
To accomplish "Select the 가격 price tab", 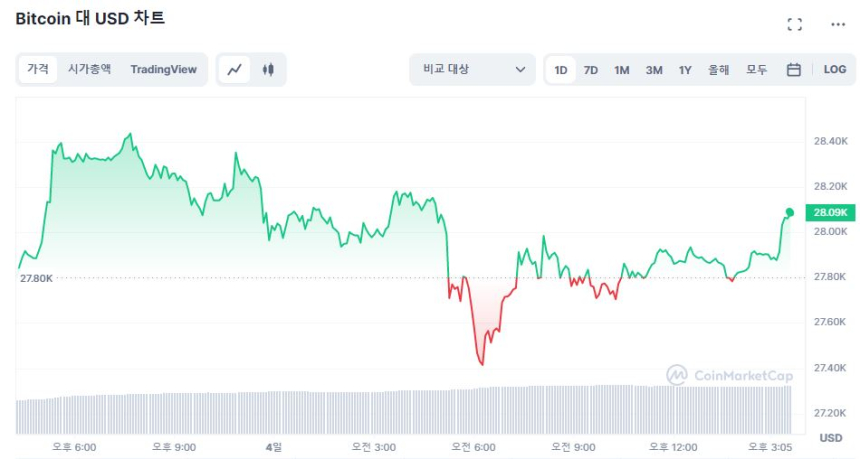I will coord(38,70).
